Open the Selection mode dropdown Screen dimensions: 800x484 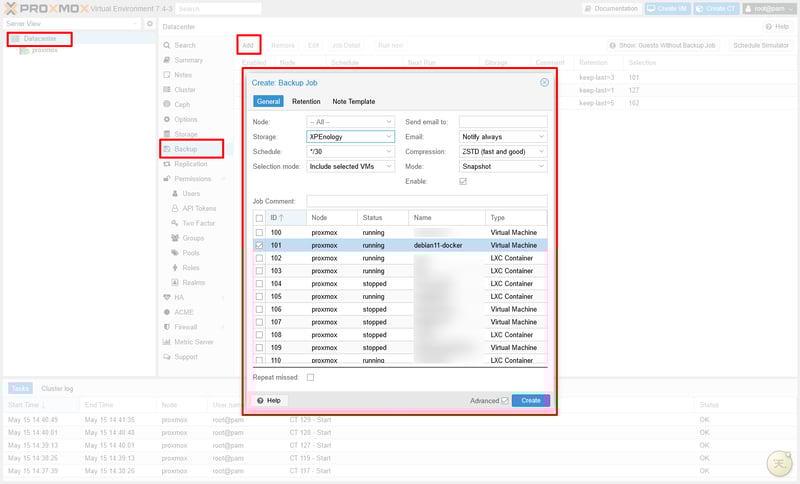(389, 166)
